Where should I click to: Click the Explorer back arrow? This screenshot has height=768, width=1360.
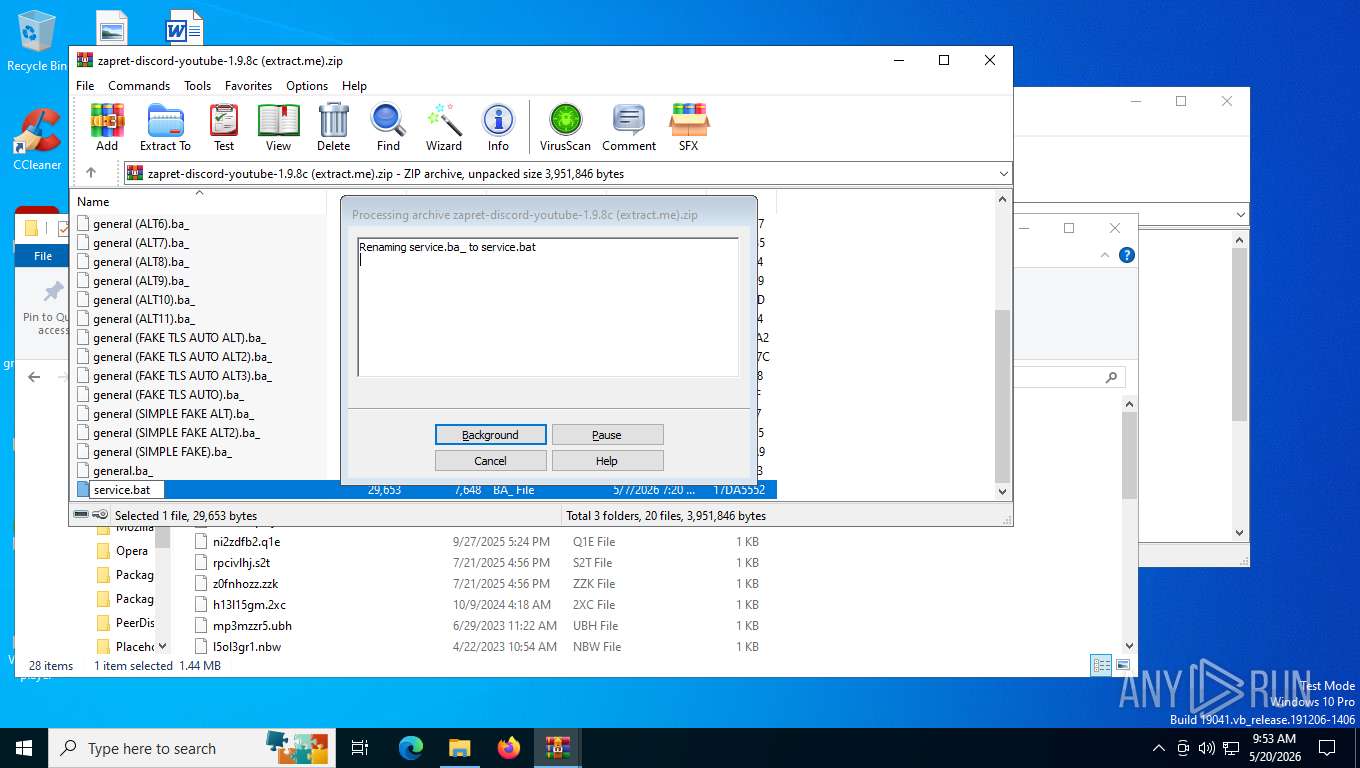(x=34, y=377)
